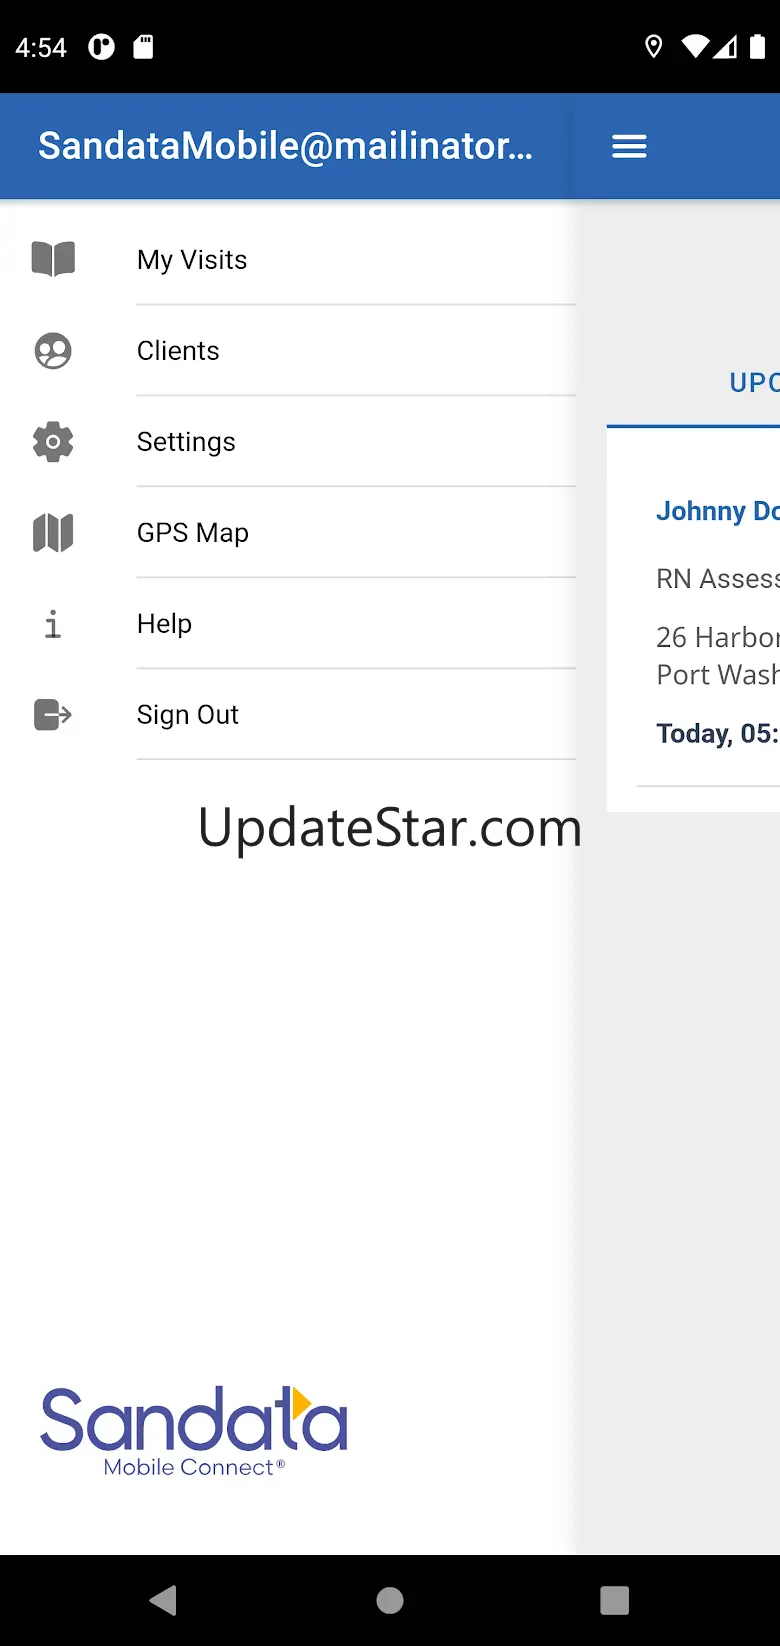780x1646 pixels.
Task: Tap the Today, 05: visit time
Action: 717,733
